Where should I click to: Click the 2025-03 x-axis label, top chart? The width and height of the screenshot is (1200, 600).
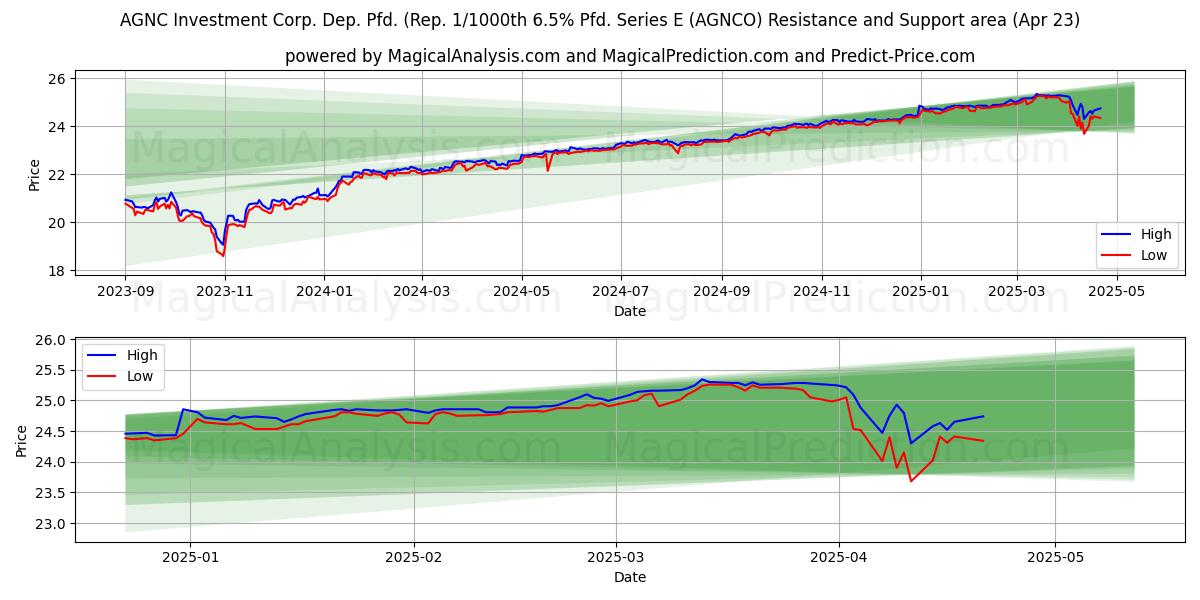[x=1017, y=291]
